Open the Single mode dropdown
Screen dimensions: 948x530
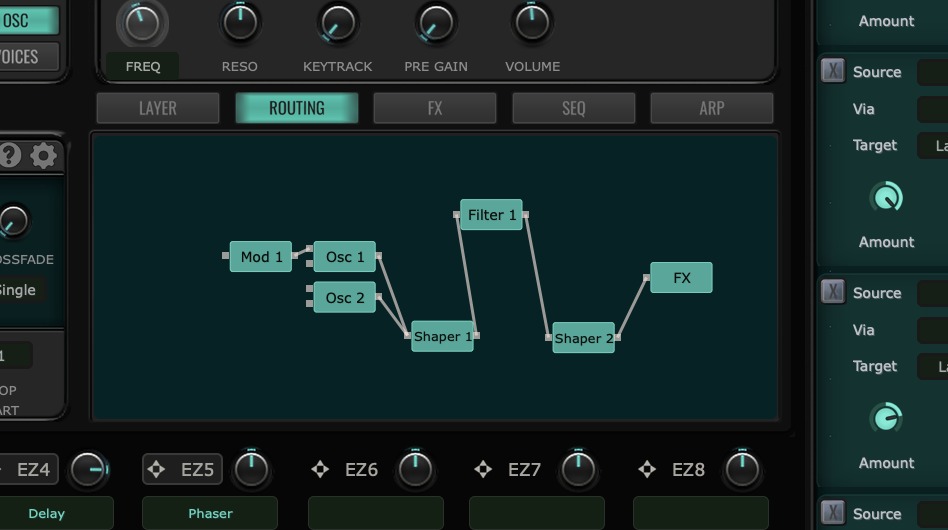pos(20,290)
